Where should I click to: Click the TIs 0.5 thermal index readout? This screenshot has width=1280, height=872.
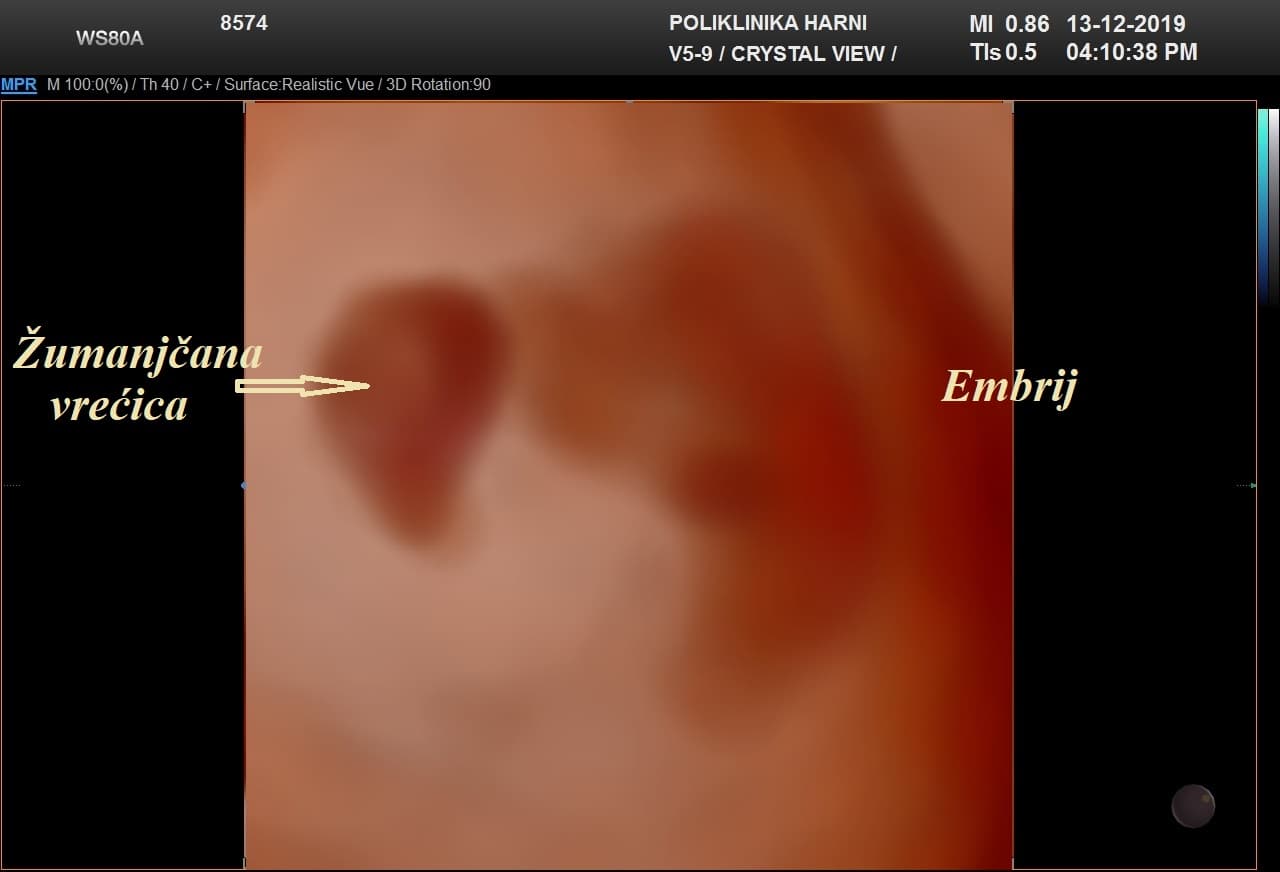pyautogui.click(x=1003, y=53)
